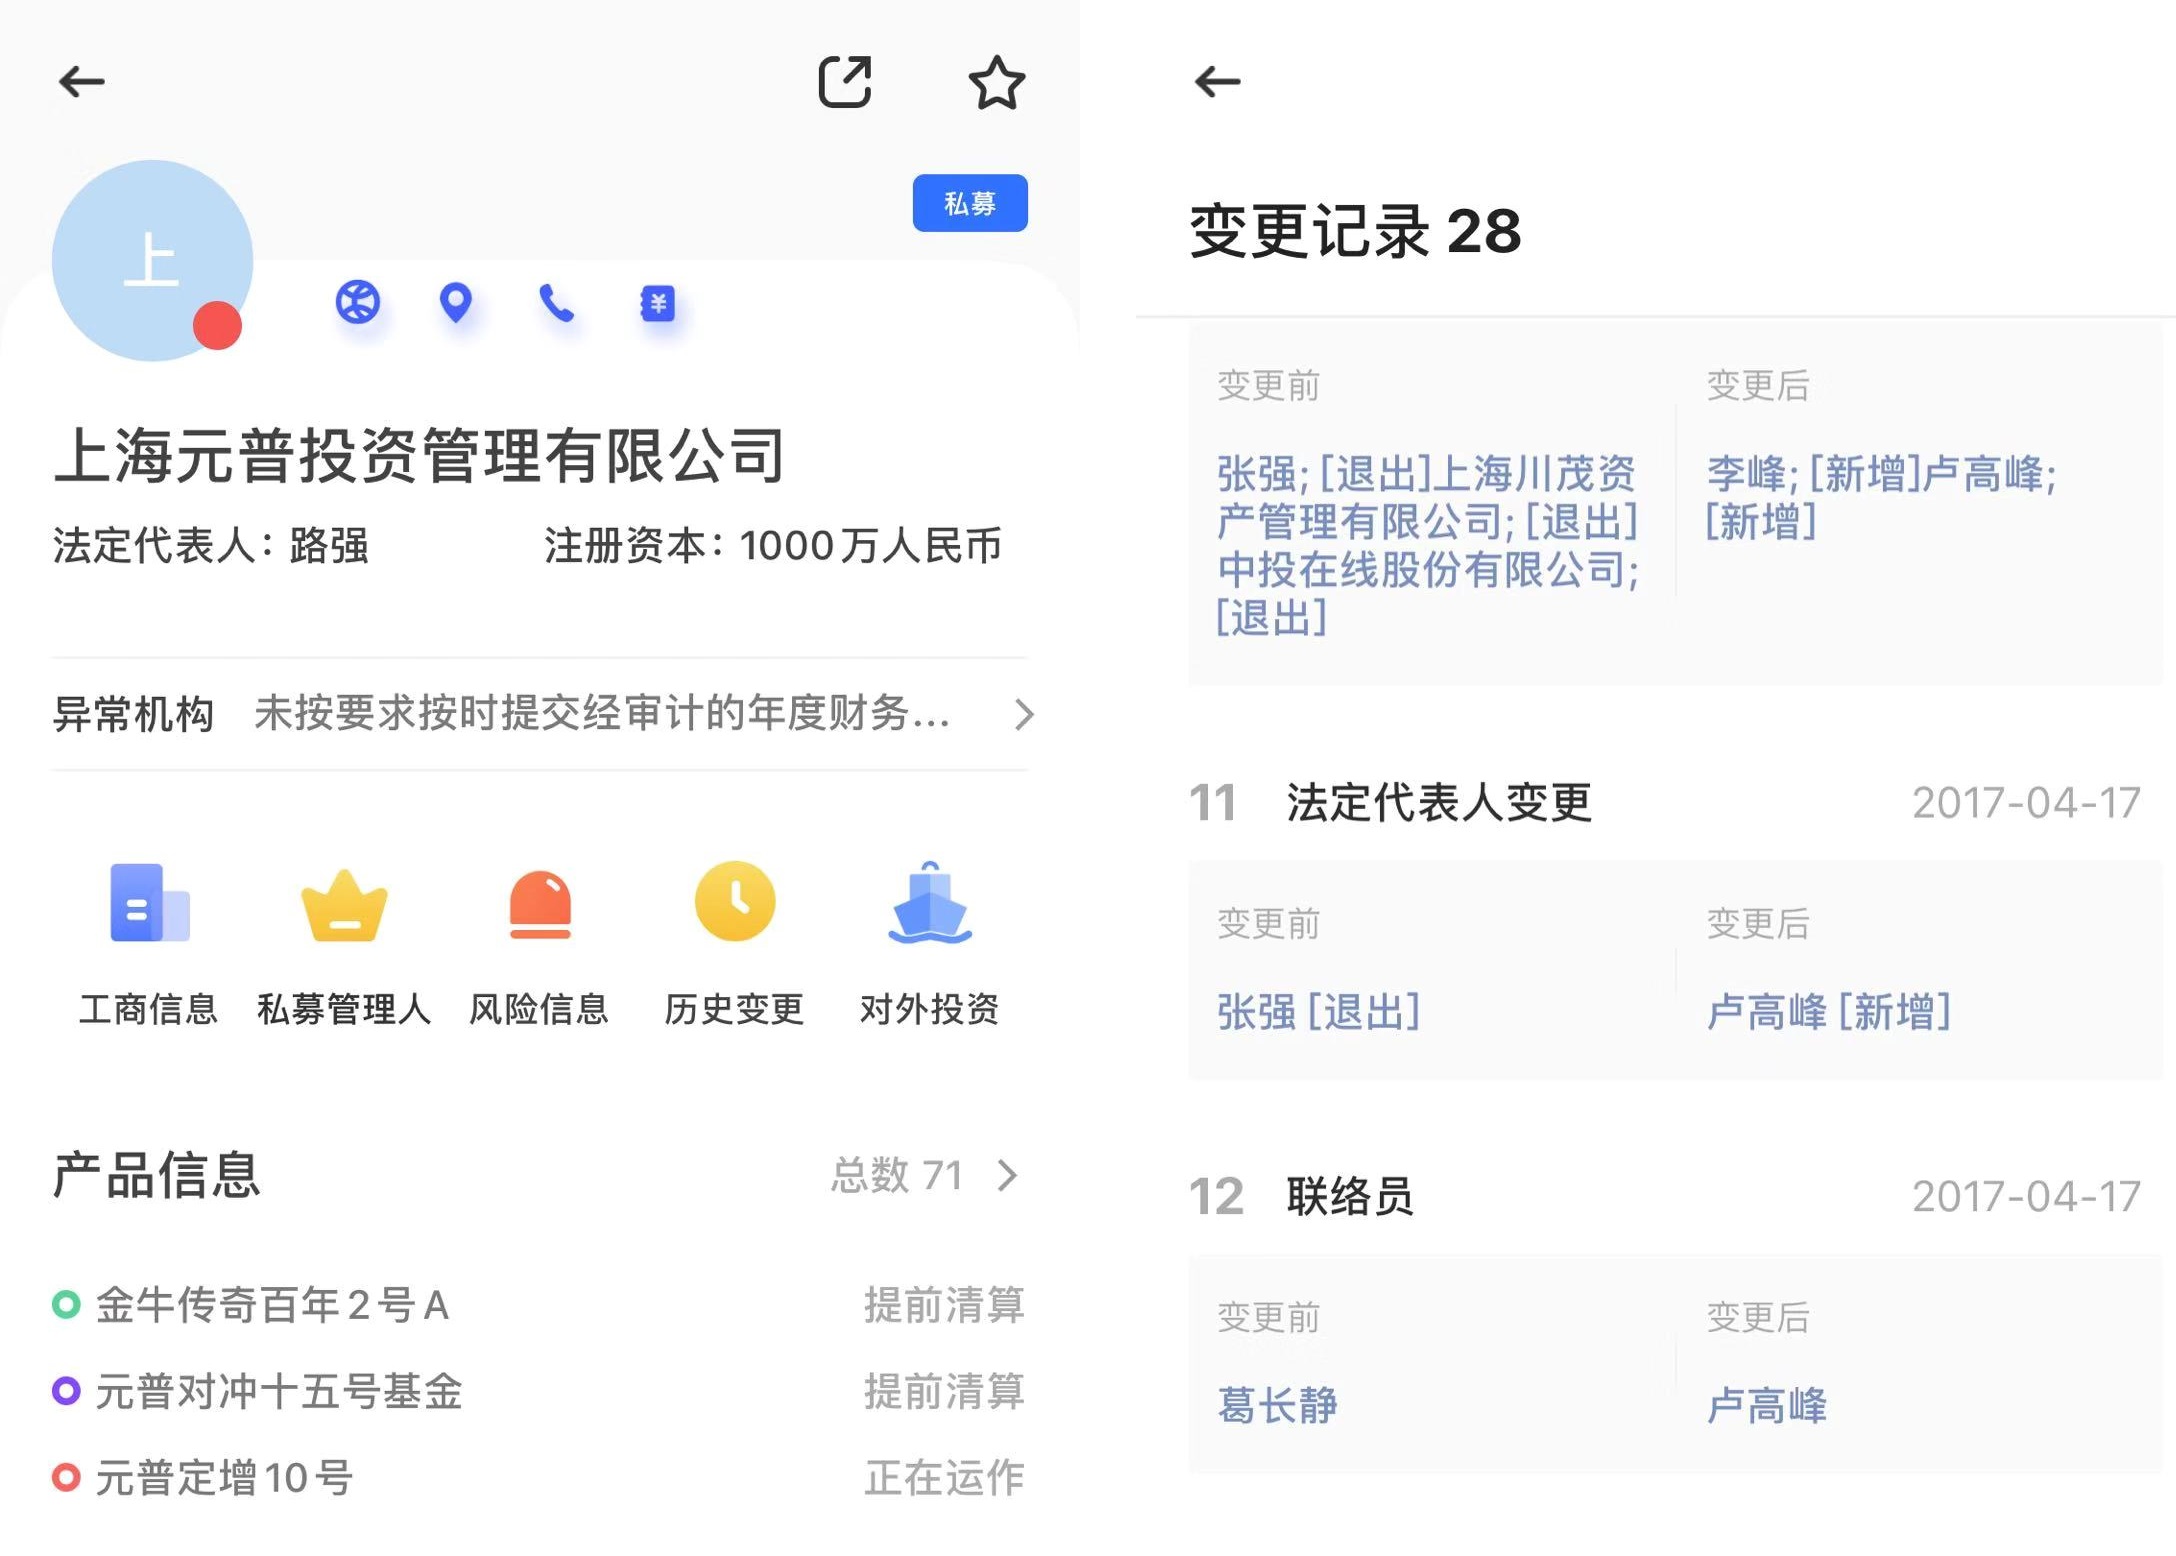Tap the 私募 tag badge
This screenshot has height=1556, width=2176.
click(x=970, y=203)
